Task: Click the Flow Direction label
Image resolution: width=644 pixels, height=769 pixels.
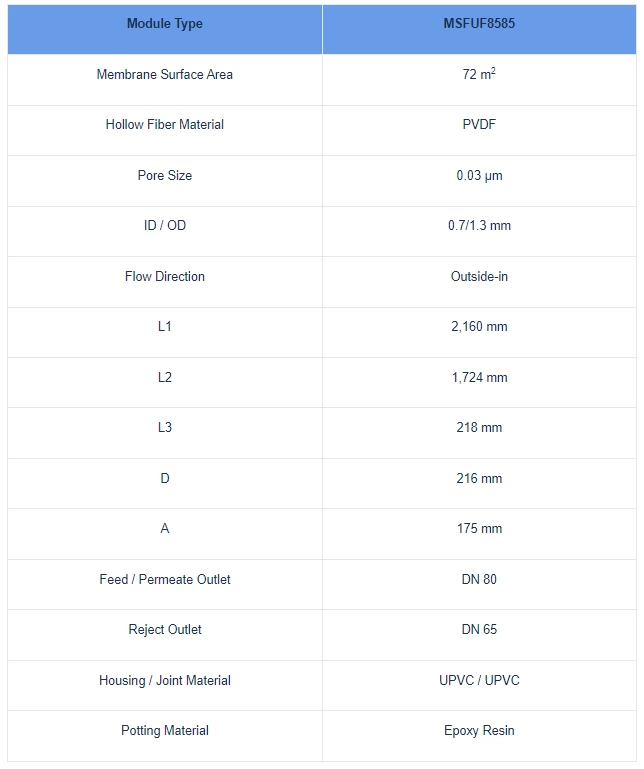Action: coord(165,277)
